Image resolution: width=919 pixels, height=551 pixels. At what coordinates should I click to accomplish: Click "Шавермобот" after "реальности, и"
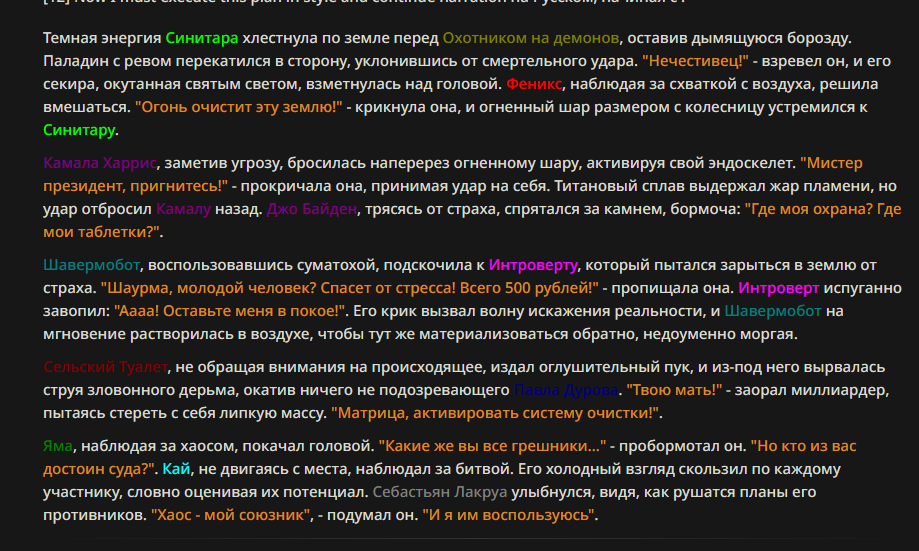click(773, 311)
